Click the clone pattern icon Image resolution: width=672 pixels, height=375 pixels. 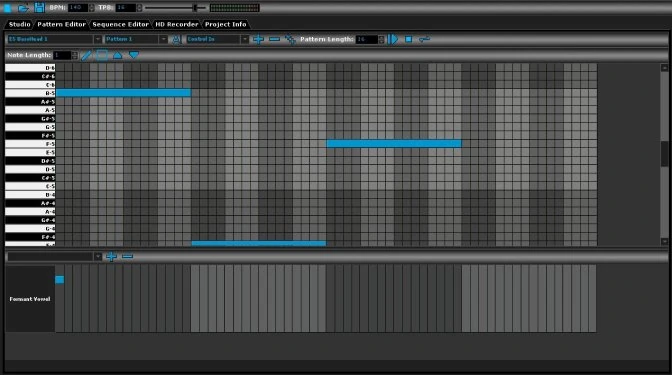click(x=291, y=39)
